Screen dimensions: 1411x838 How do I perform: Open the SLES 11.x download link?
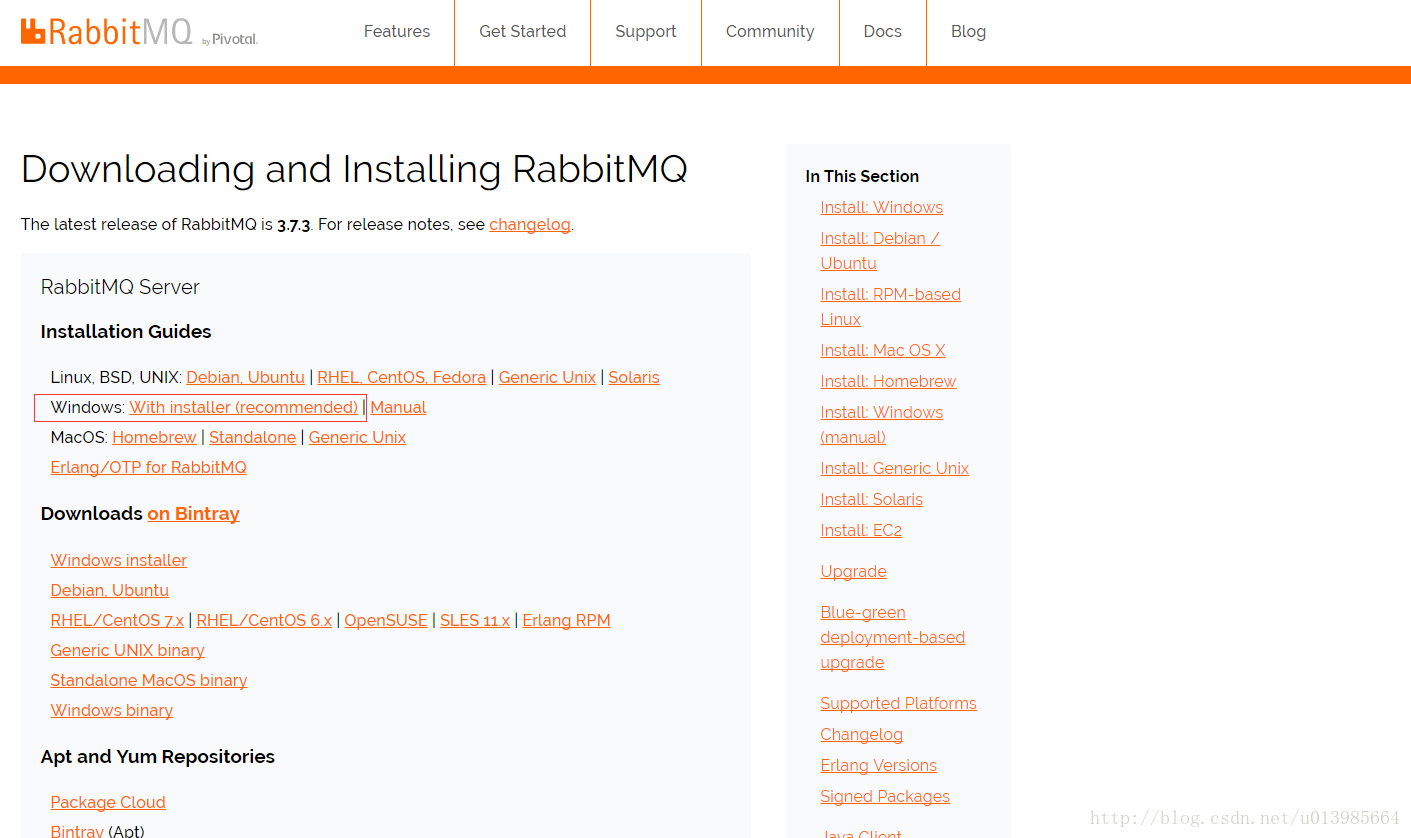[x=475, y=620]
